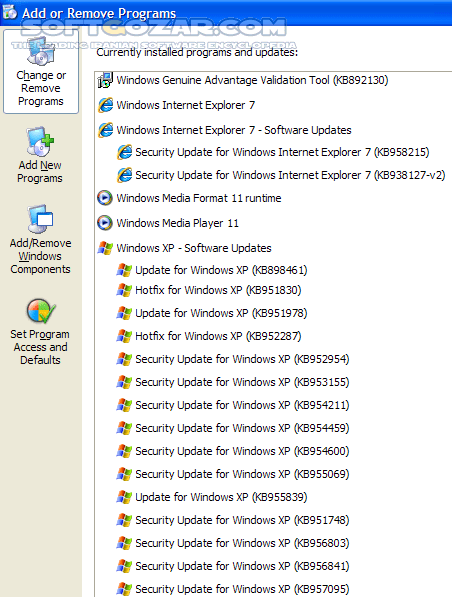Image resolution: width=452 pixels, height=597 pixels.
Task: Click the flag icon beside KB956841
Action: 124,566
